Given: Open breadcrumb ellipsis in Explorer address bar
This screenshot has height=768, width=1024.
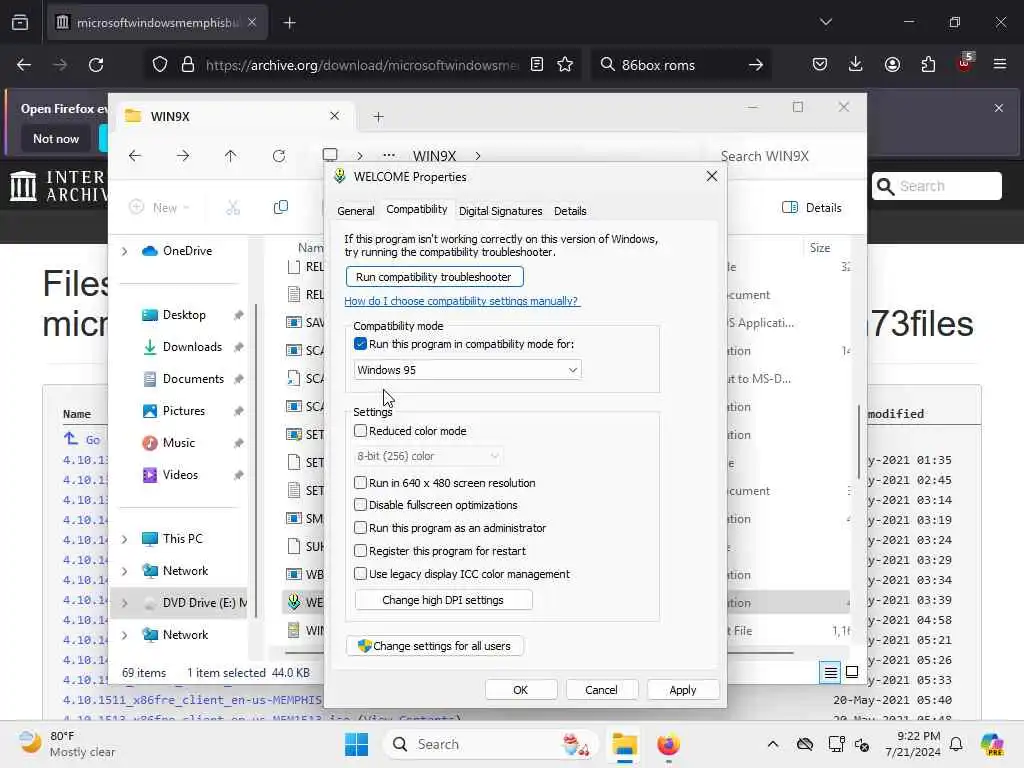Looking at the screenshot, I should 389,156.
